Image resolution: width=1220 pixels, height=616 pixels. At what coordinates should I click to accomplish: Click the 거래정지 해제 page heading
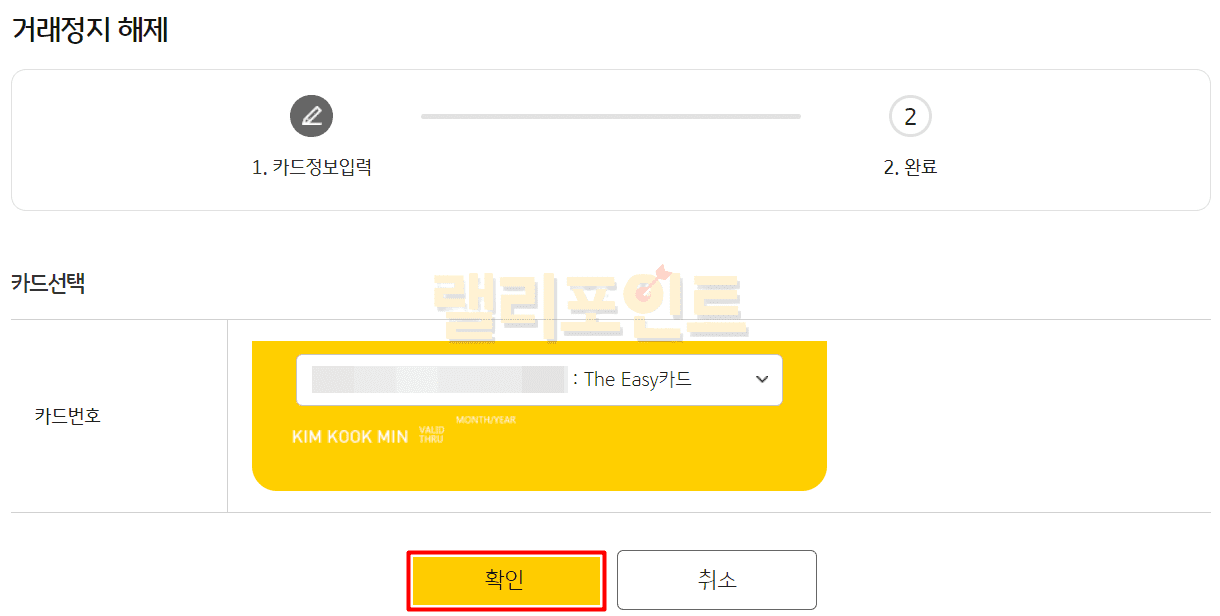click(x=90, y=31)
